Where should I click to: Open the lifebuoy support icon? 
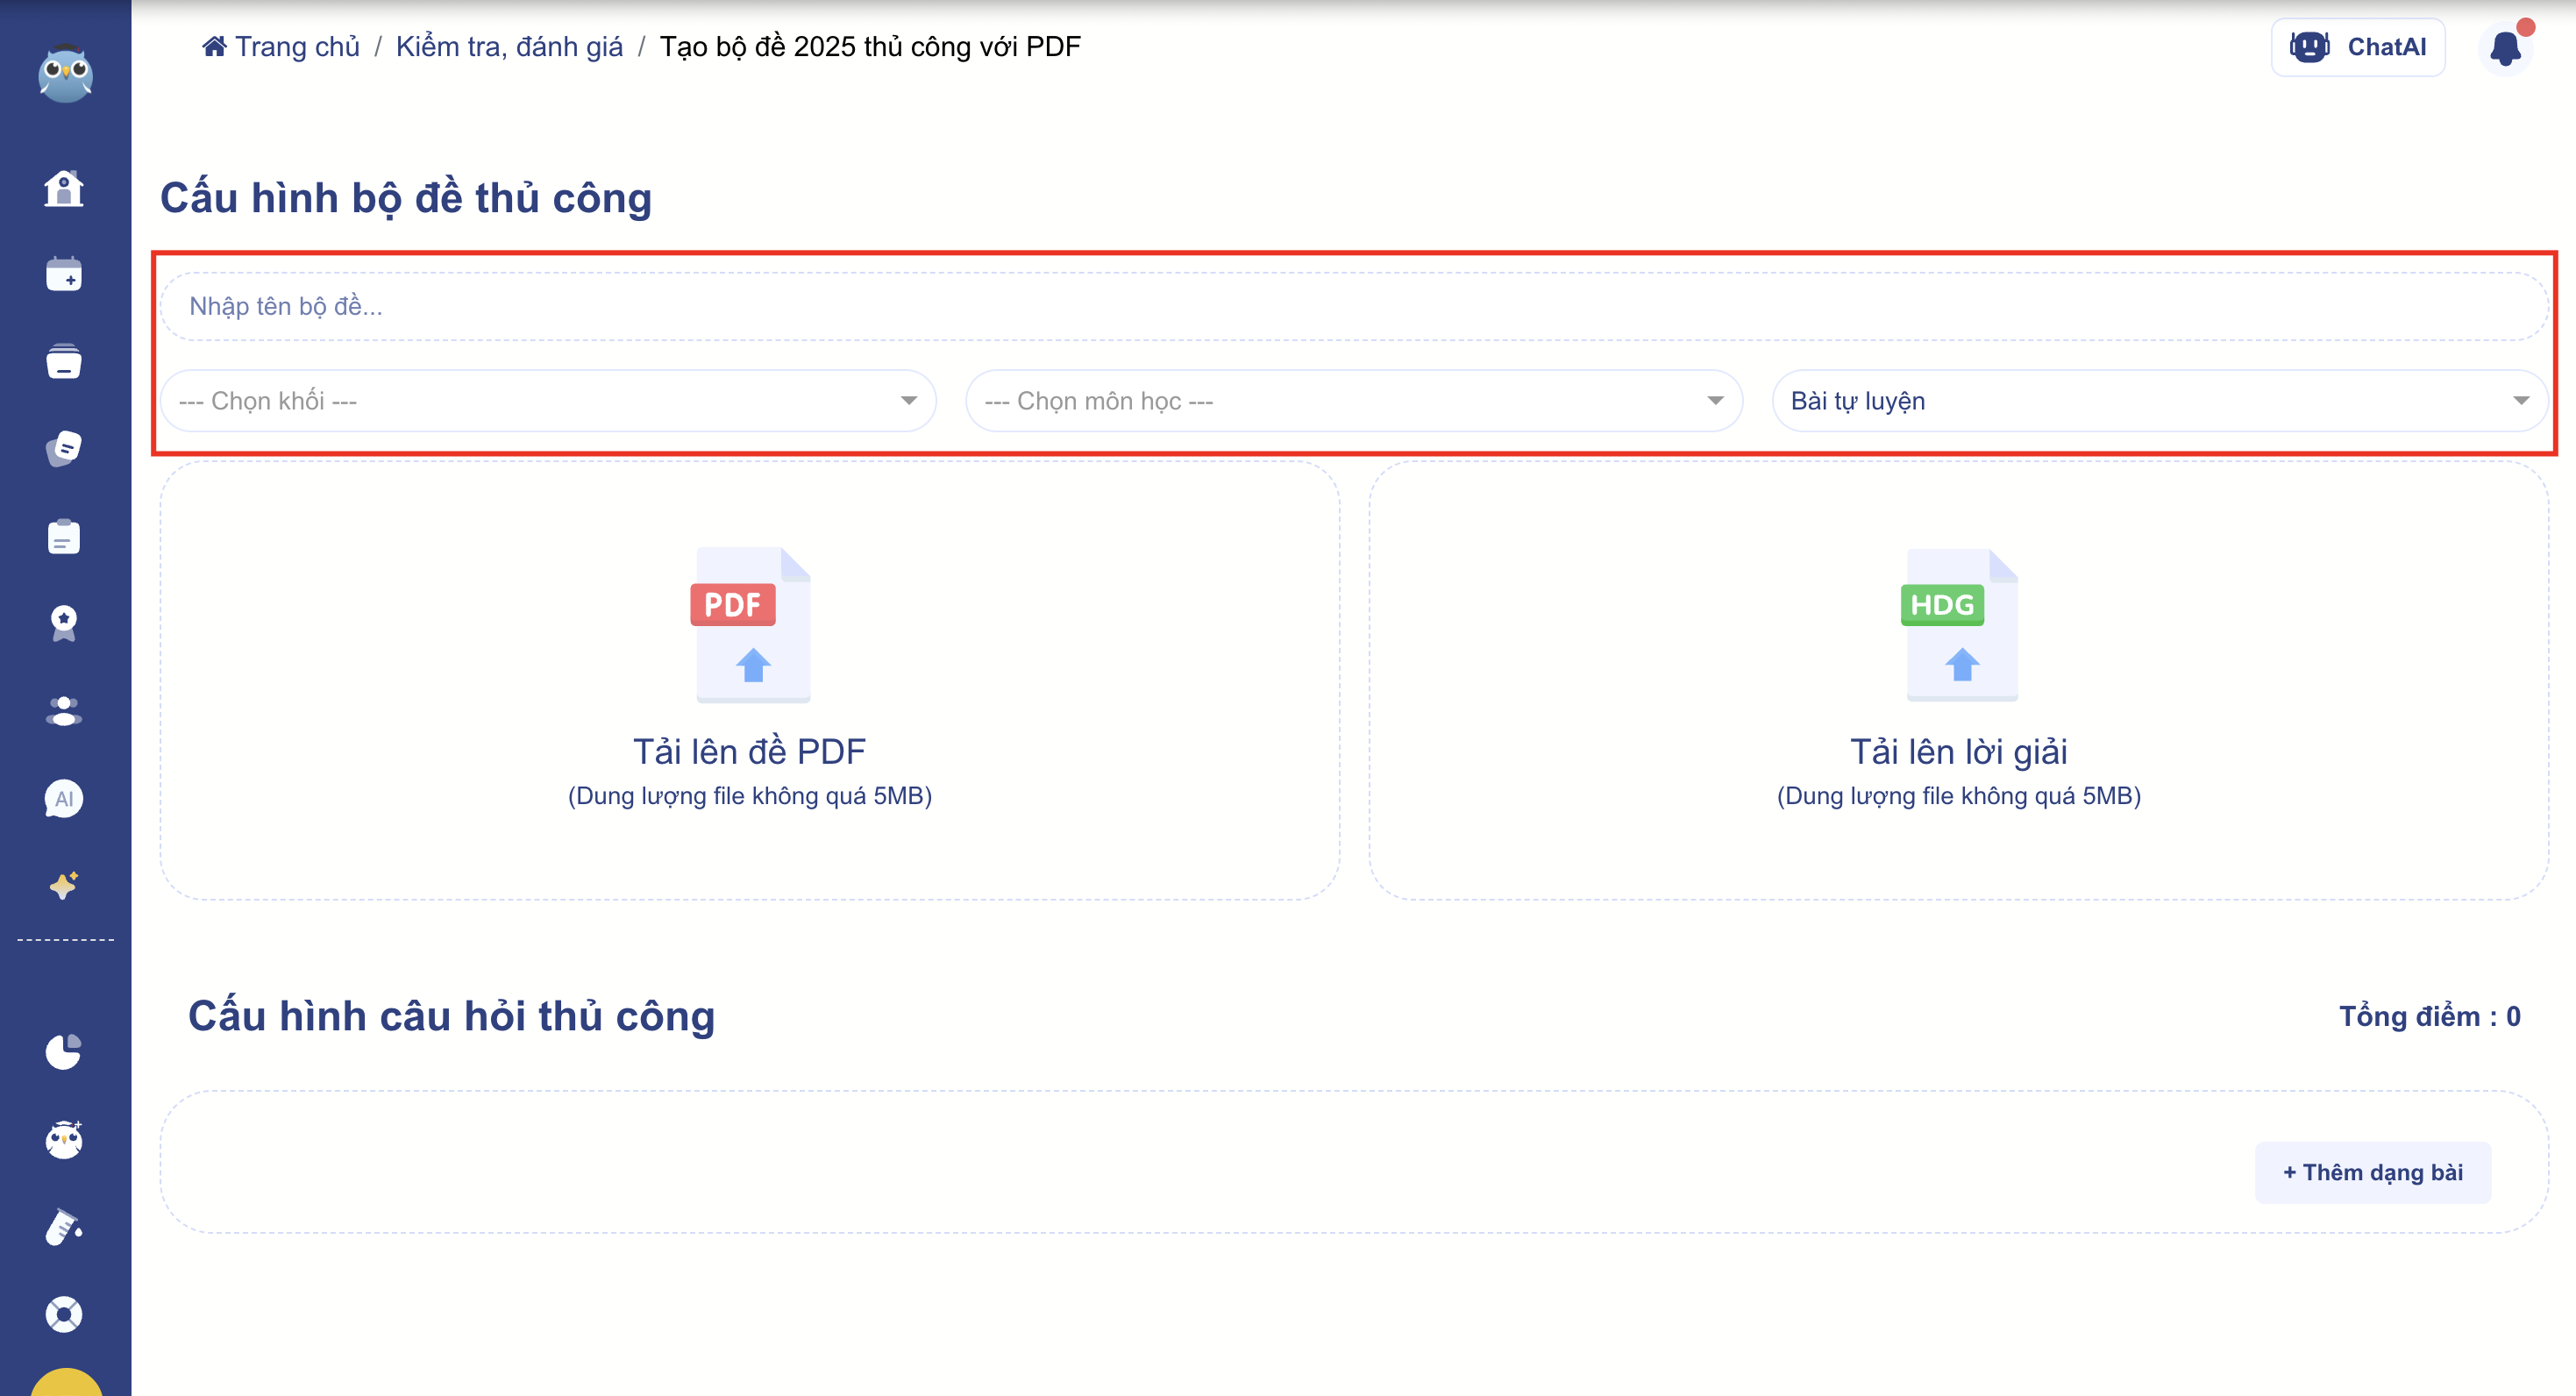[x=64, y=1314]
